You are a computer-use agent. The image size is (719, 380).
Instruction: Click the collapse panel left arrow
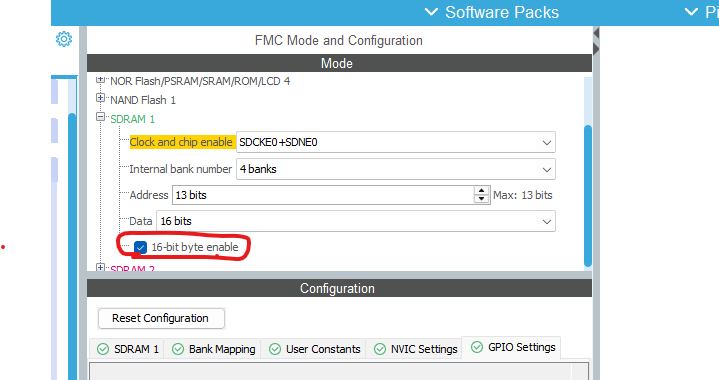coord(596,33)
